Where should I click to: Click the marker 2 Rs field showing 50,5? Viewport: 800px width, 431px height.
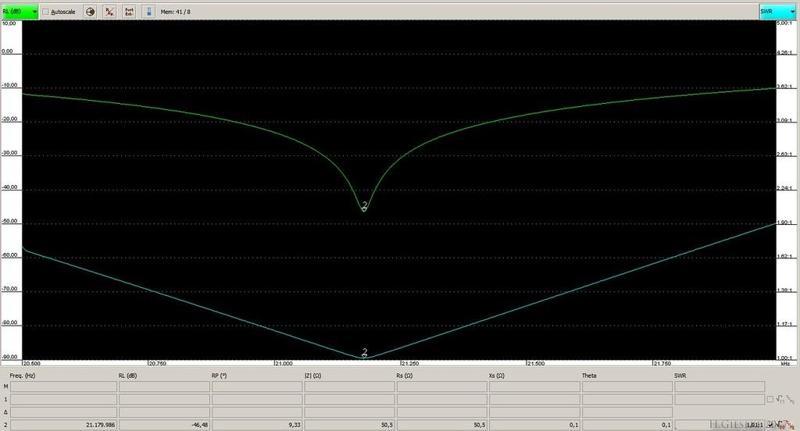pos(442,424)
